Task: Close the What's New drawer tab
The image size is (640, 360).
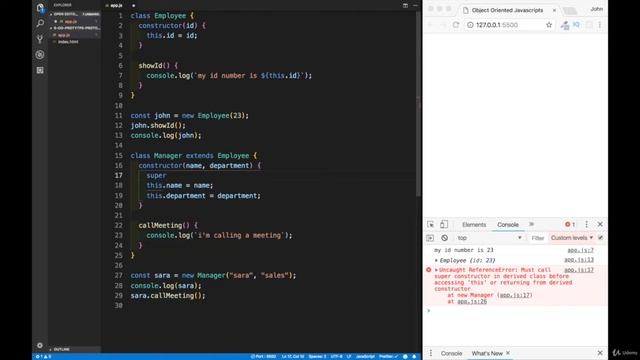Action: 508,353
